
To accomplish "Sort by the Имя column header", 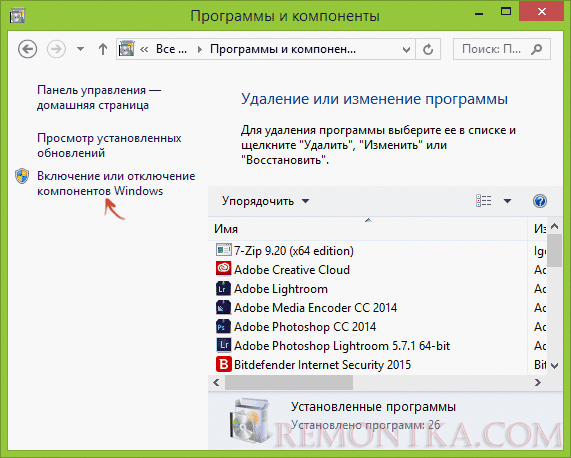I will [x=368, y=229].
